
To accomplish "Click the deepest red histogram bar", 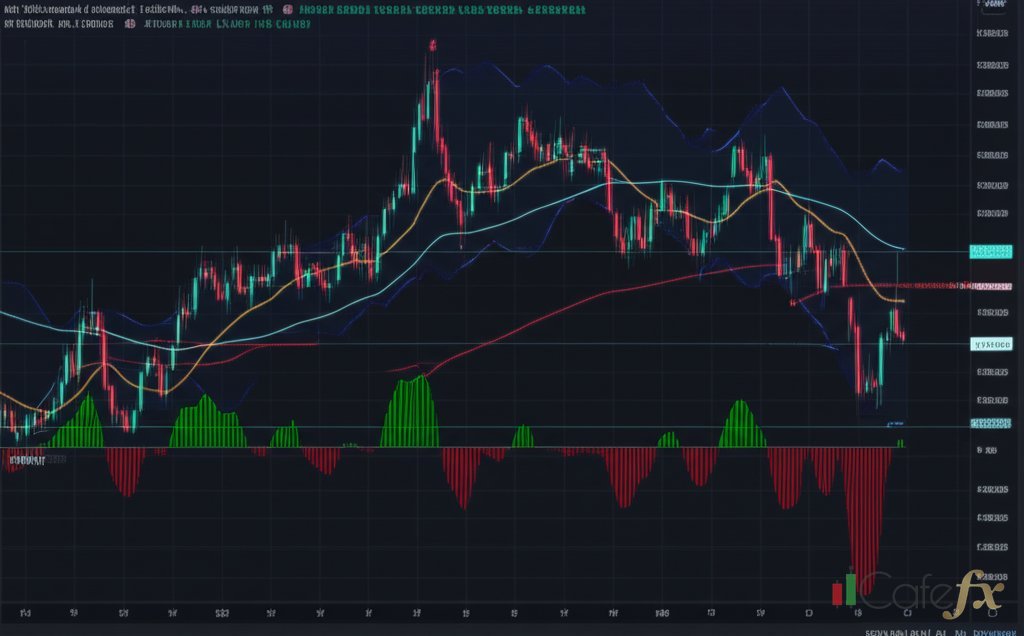I will point(862,560).
